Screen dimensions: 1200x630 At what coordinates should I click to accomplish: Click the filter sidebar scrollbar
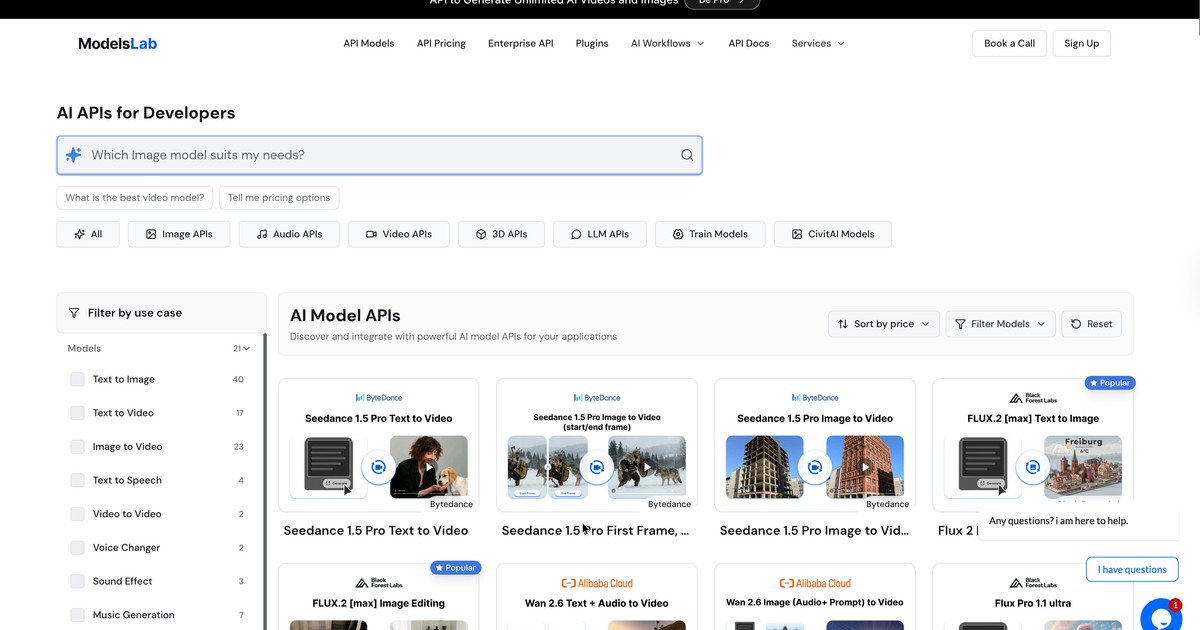tap(265, 480)
